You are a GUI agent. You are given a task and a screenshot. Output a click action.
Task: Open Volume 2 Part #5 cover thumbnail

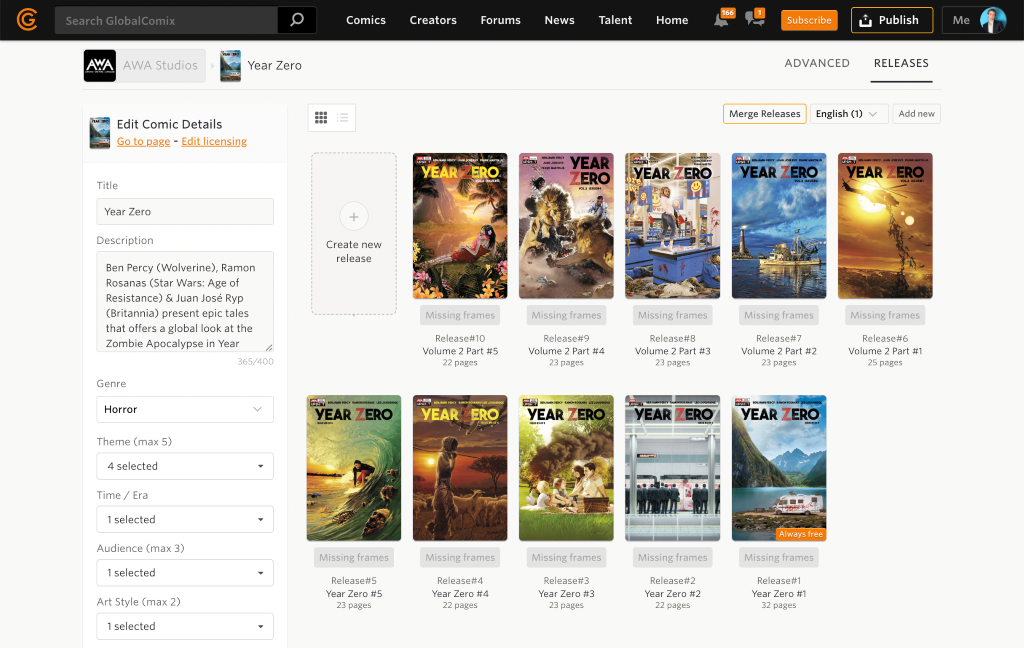coord(460,226)
